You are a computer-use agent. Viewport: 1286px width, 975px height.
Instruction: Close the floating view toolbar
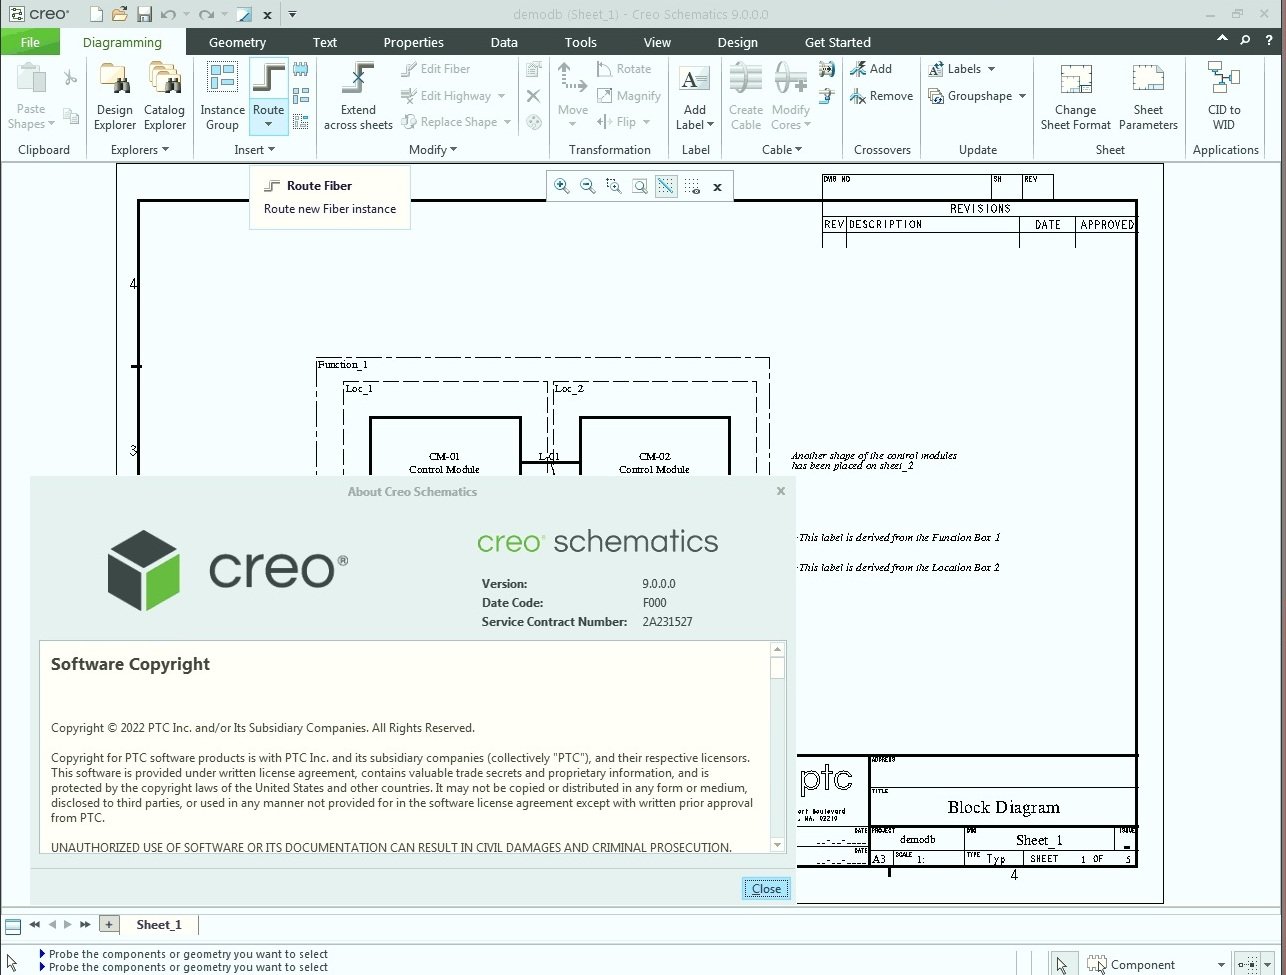click(717, 187)
